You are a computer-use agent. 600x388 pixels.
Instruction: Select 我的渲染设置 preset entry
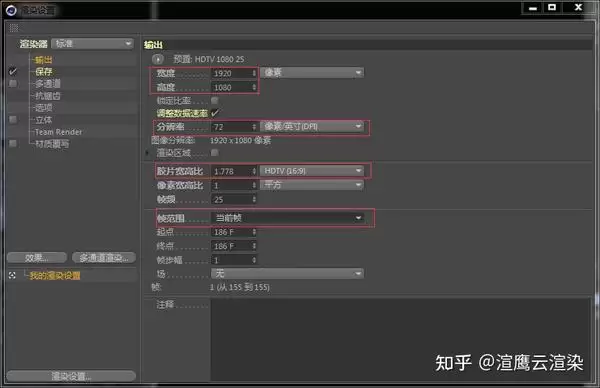(x=55, y=276)
